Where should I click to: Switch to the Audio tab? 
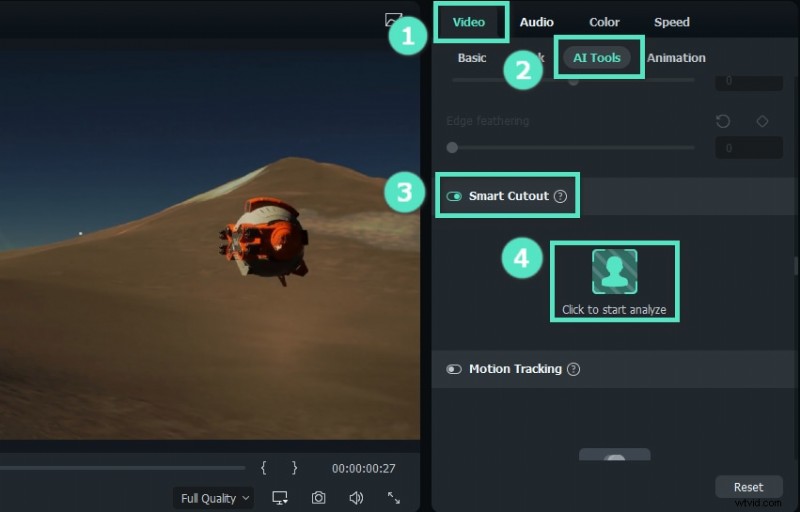coord(537,22)
